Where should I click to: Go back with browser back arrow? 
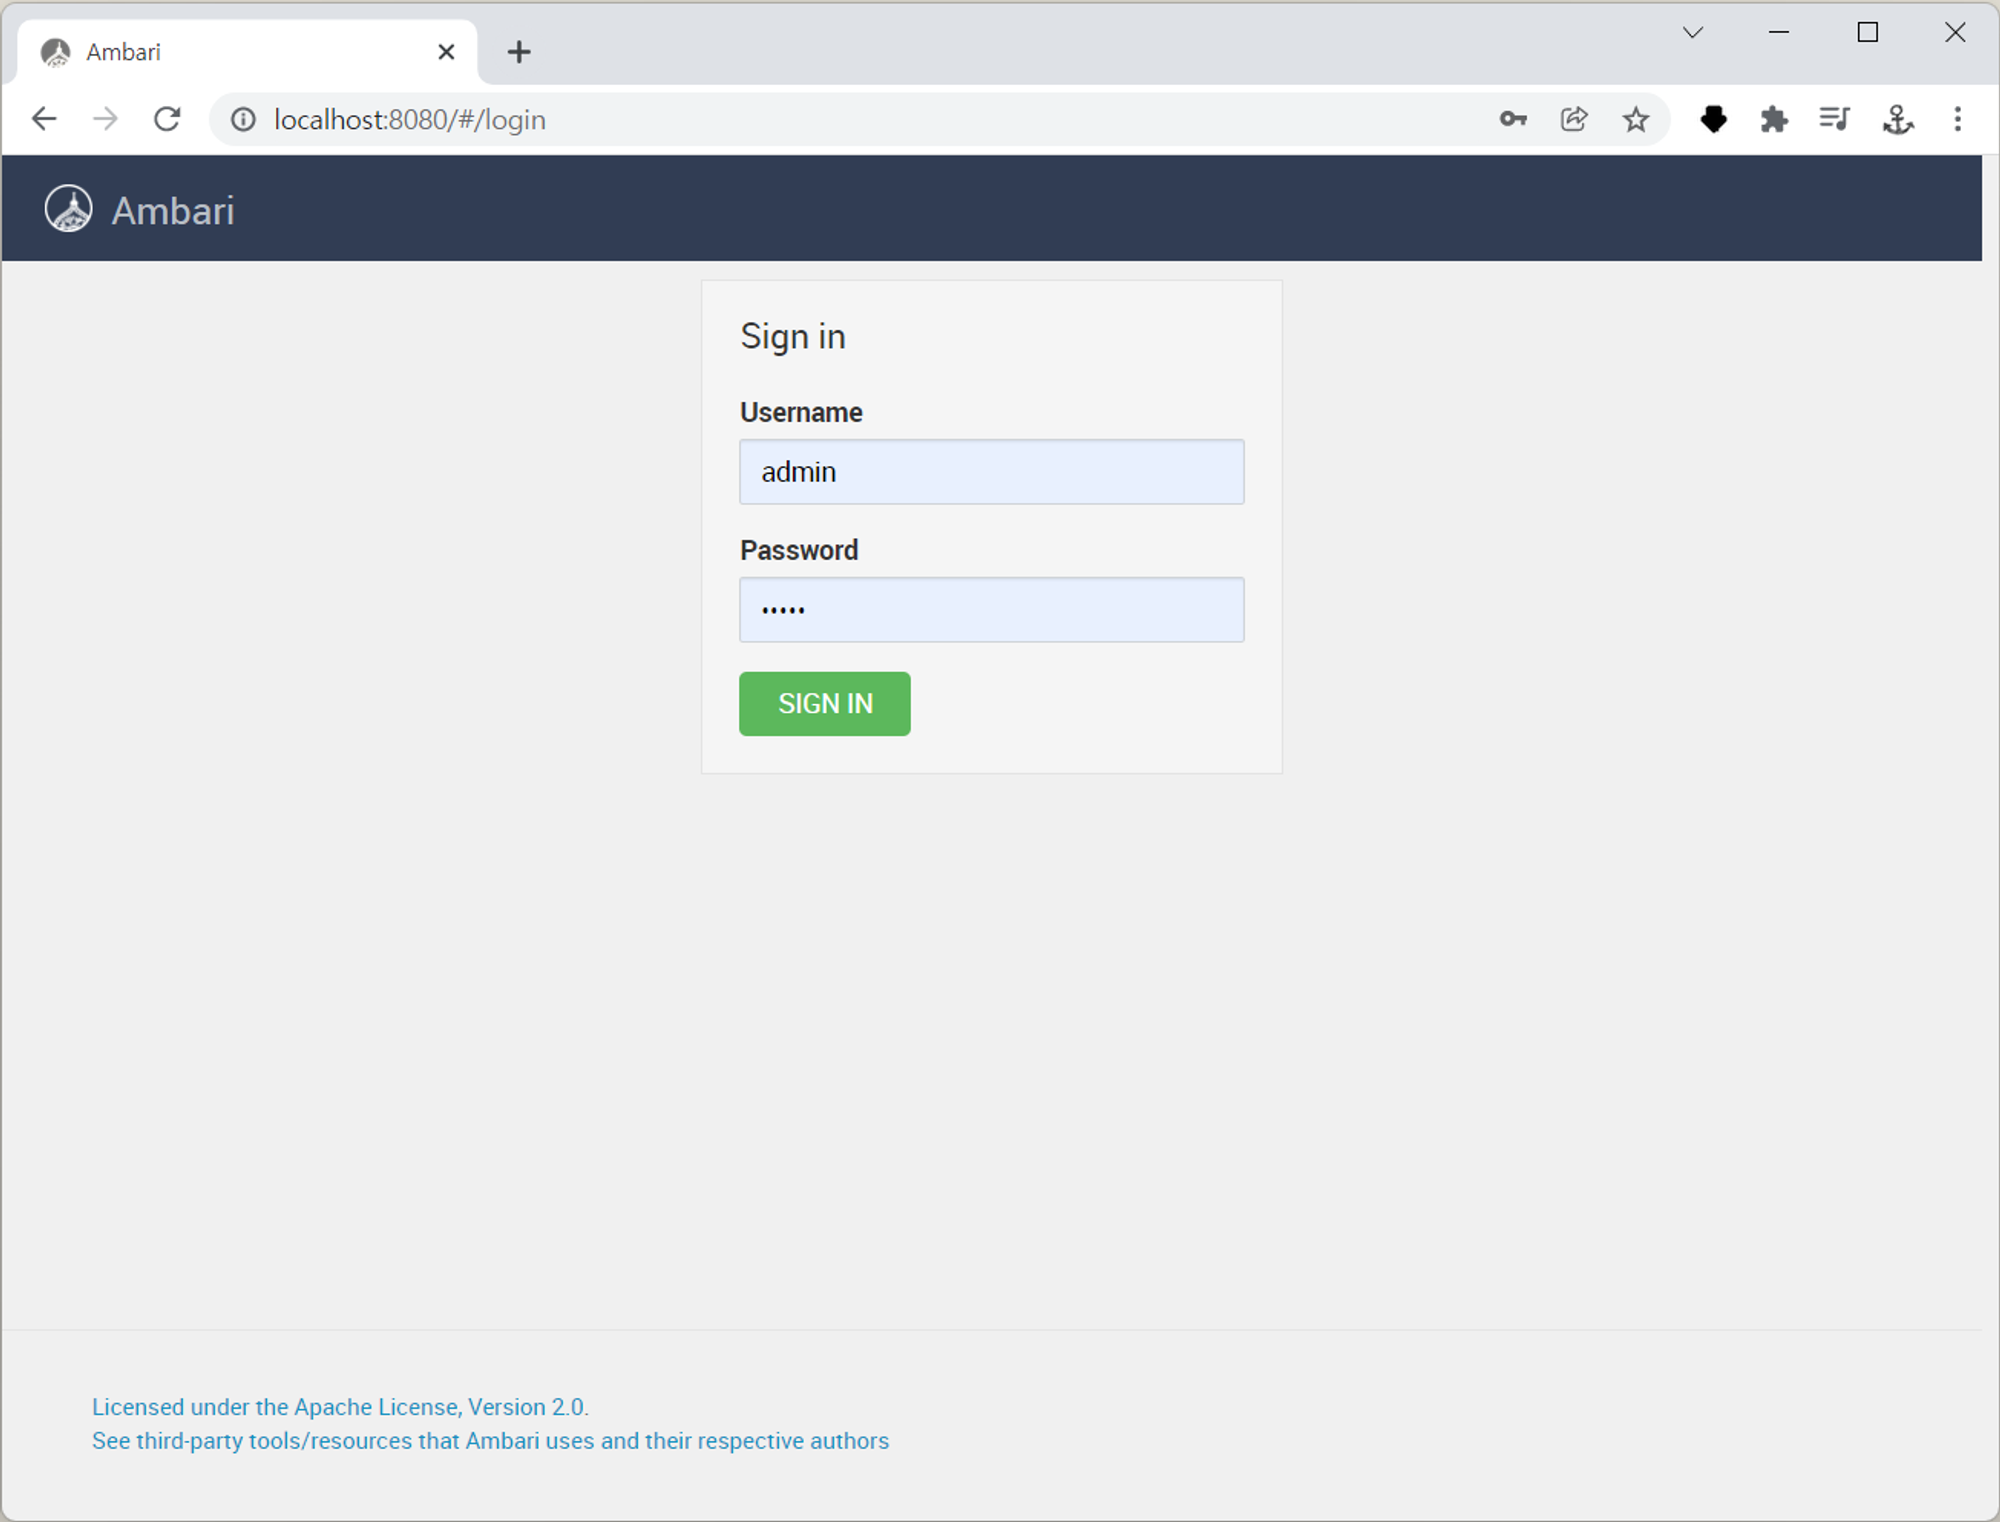point(44,120)
